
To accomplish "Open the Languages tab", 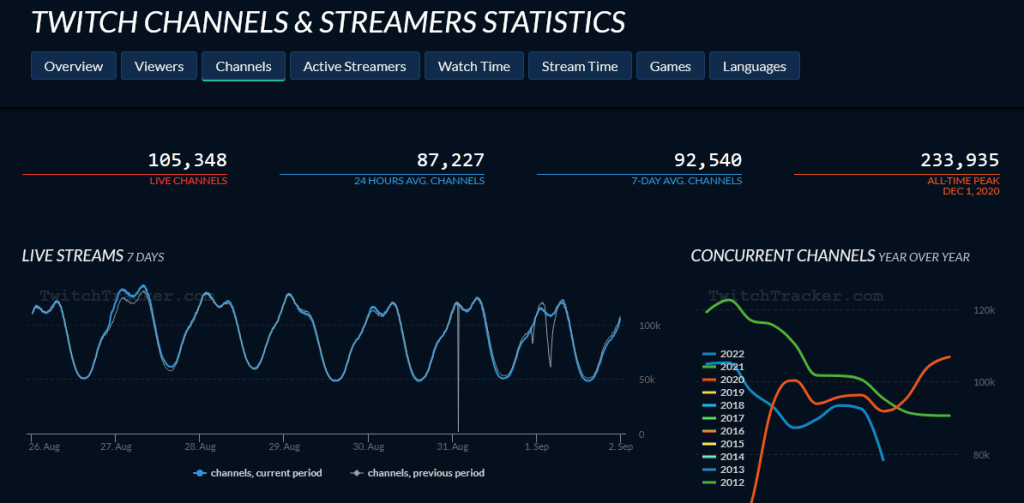I will click(754, 66).
